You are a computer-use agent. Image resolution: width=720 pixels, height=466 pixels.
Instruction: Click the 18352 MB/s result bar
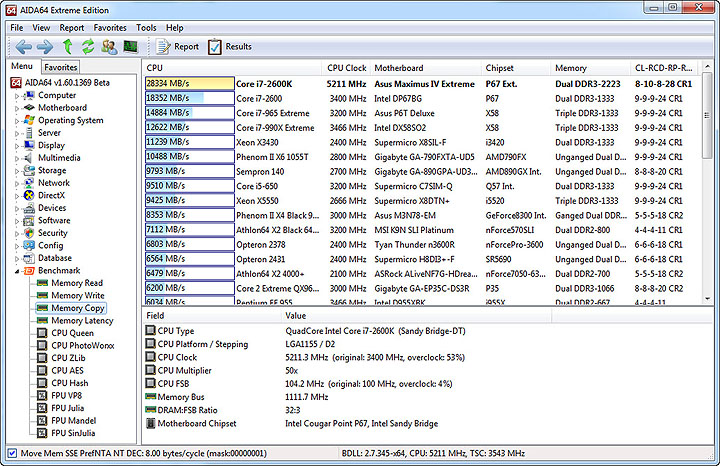pyautogui.click(x=190, y=98)
